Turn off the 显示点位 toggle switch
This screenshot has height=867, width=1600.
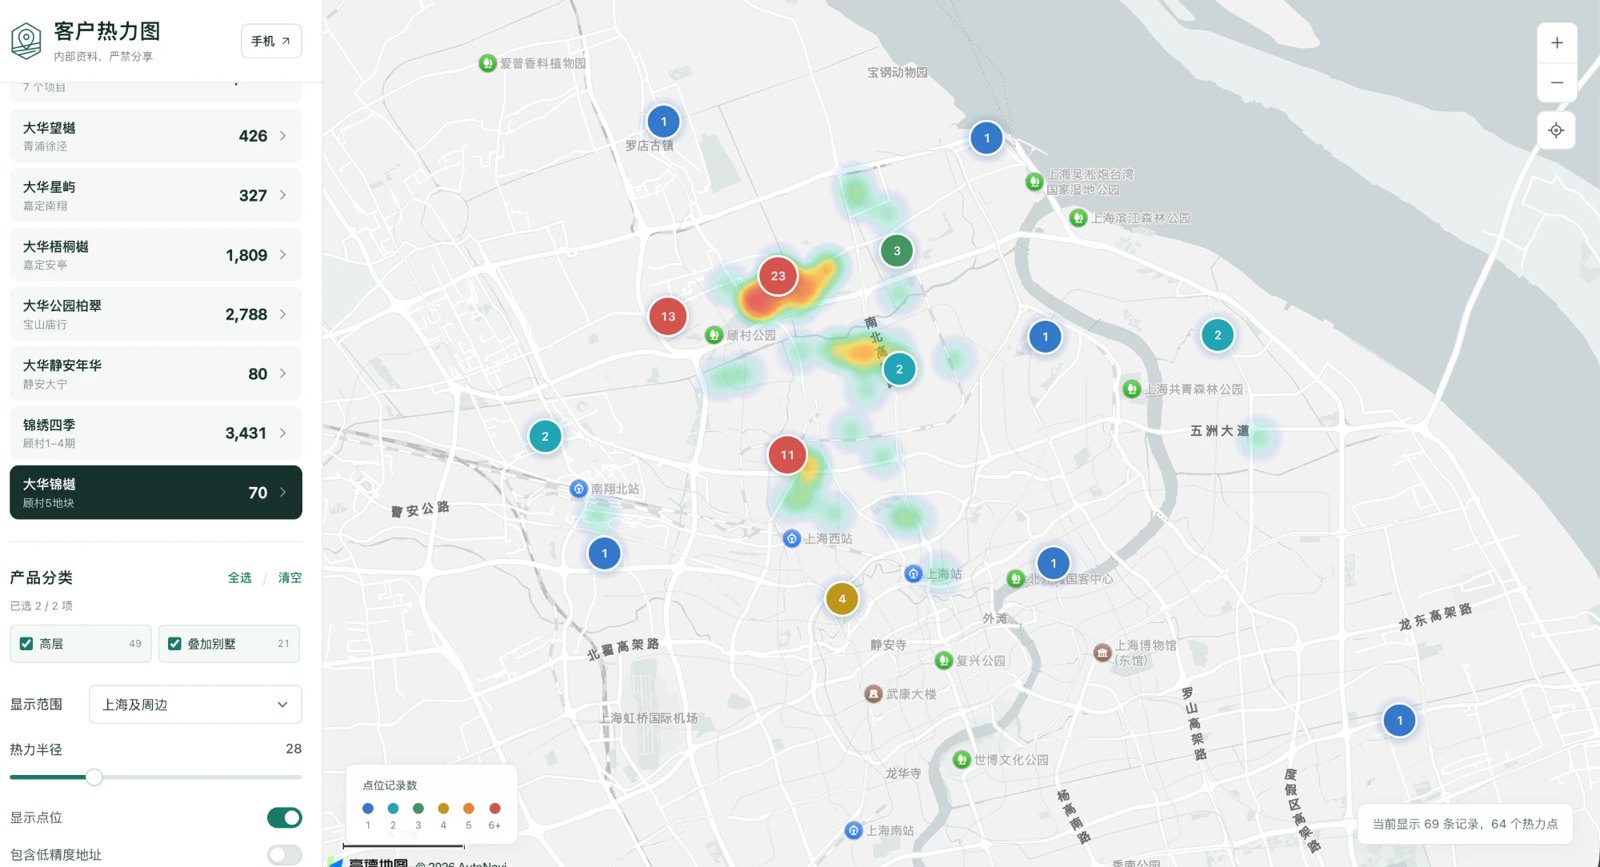click(x=285, y=818)
